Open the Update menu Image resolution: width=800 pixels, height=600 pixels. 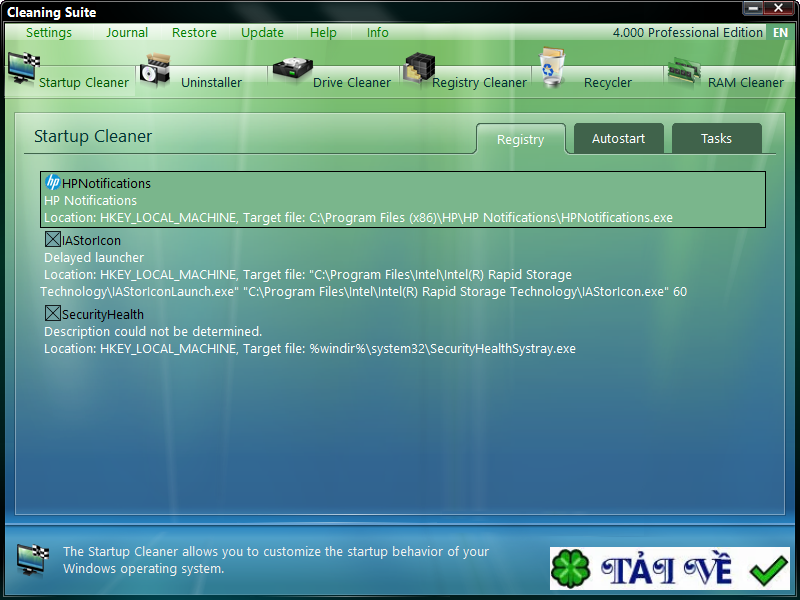tap(262, 33)
